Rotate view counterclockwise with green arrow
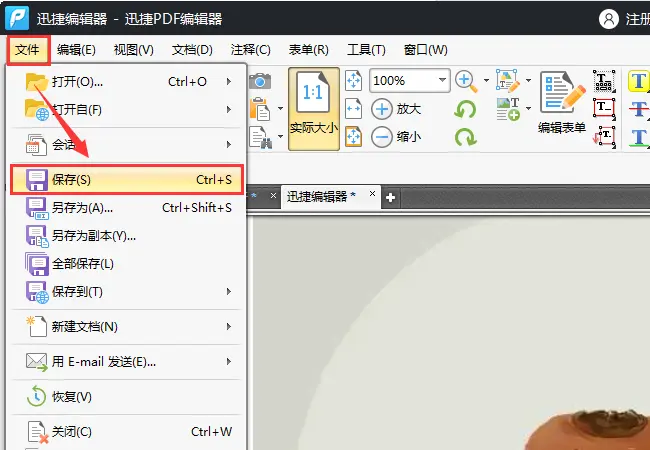 tap(465, 110)
